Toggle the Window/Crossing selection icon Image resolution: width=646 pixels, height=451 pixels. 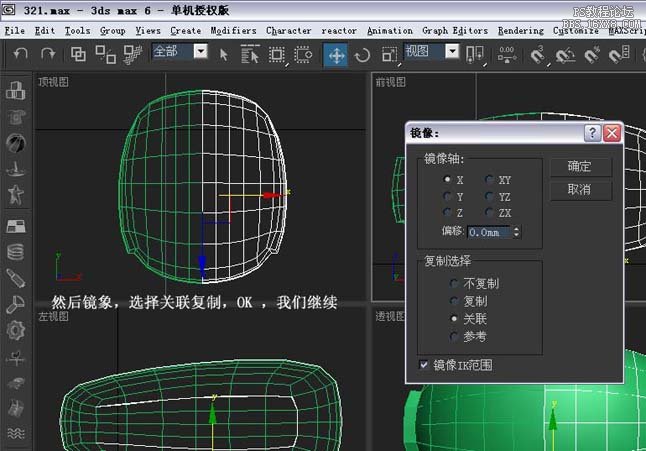[303, 54]
